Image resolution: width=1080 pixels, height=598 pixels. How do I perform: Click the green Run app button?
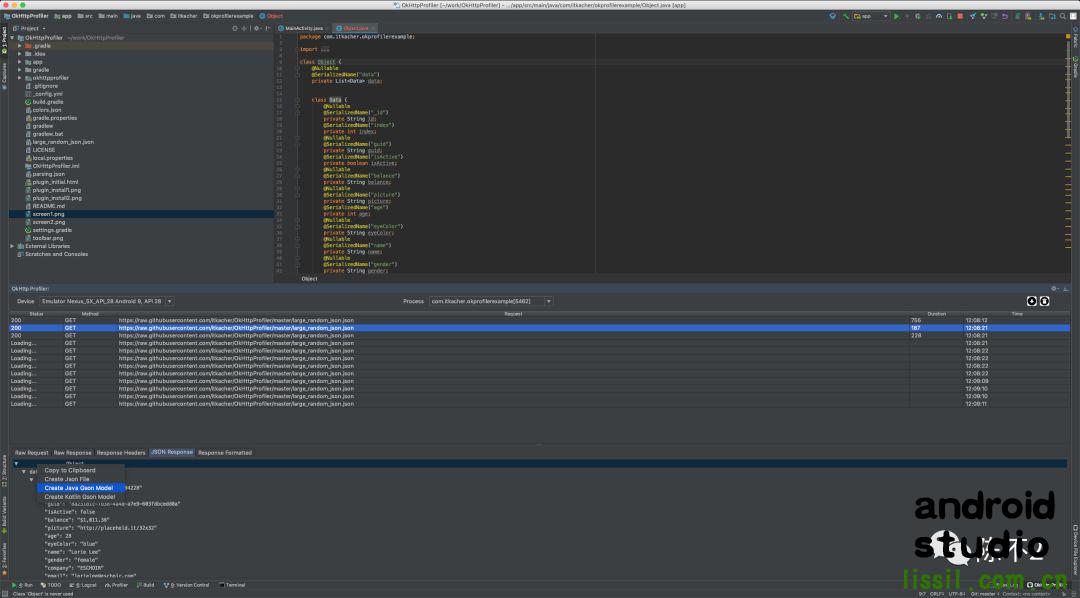(896, 16)
